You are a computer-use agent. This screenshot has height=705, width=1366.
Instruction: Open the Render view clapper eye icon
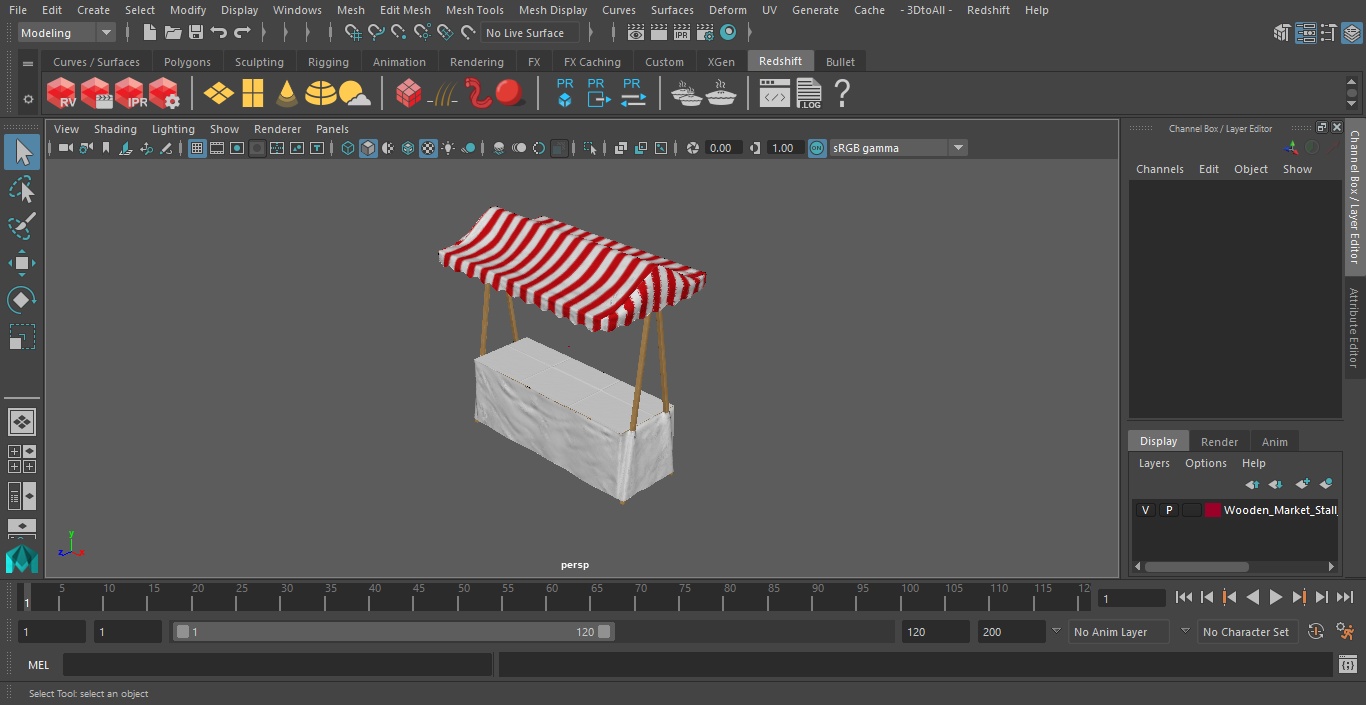point(635,33)
